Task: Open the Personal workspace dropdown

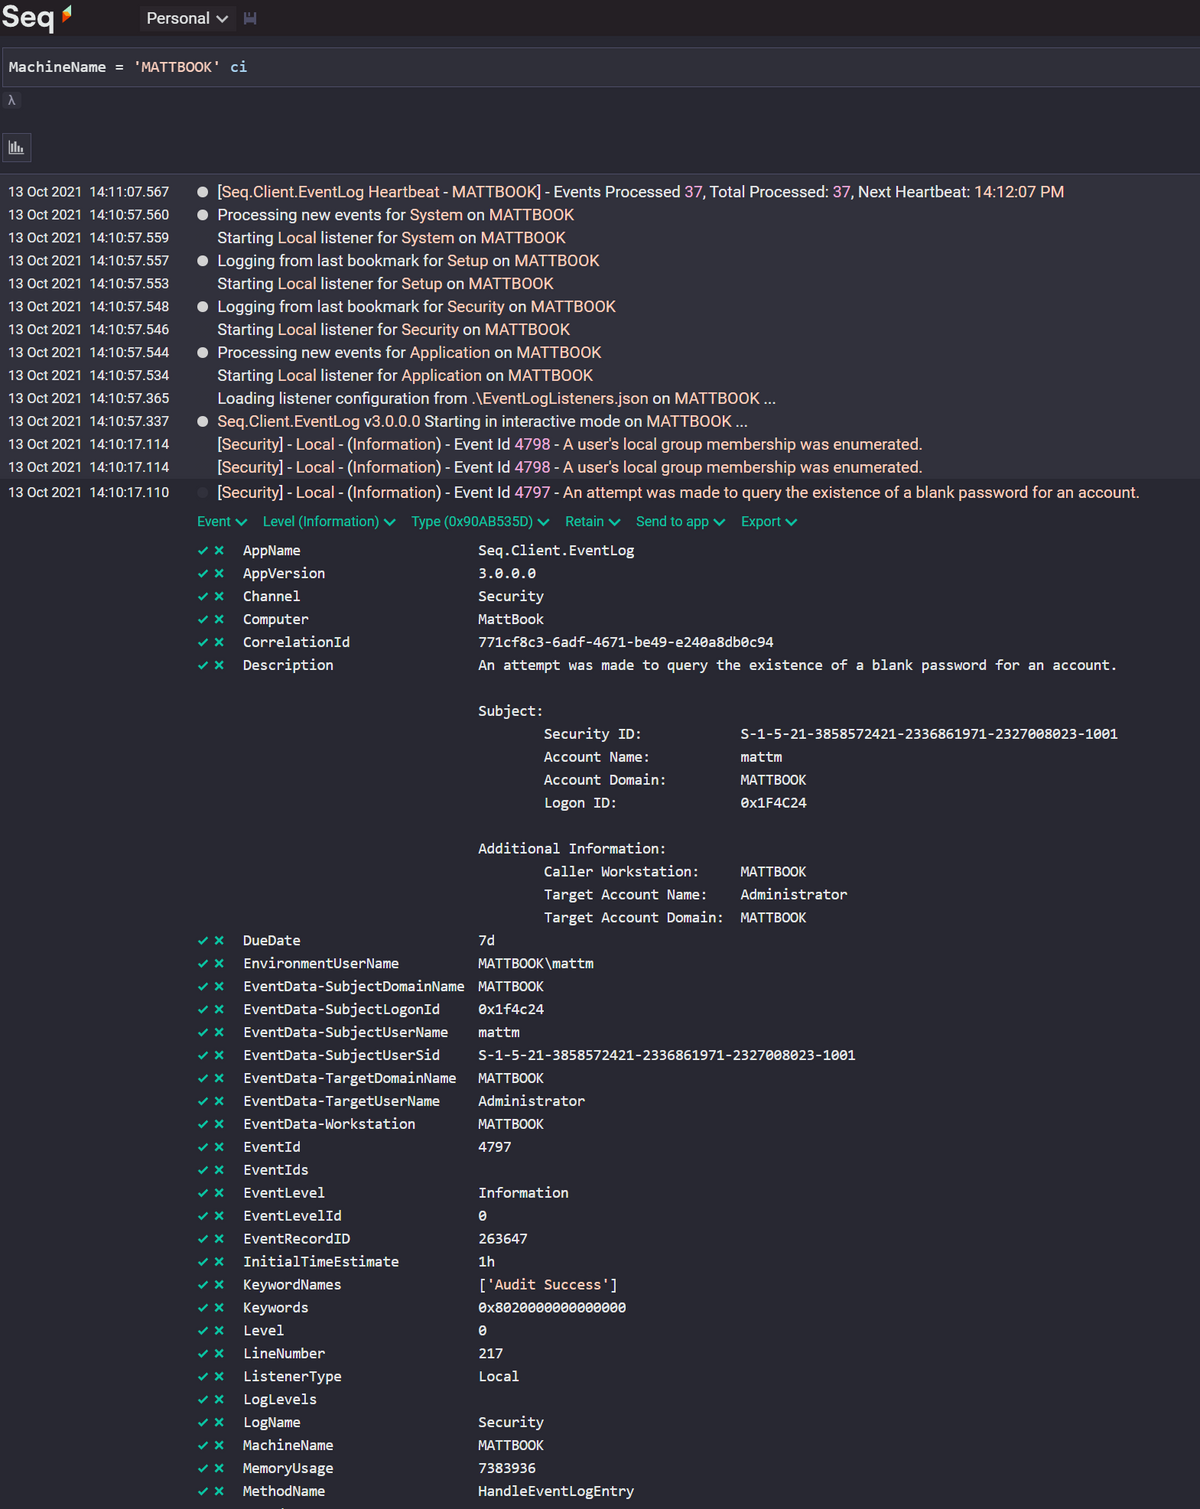Action: (187, 19)
